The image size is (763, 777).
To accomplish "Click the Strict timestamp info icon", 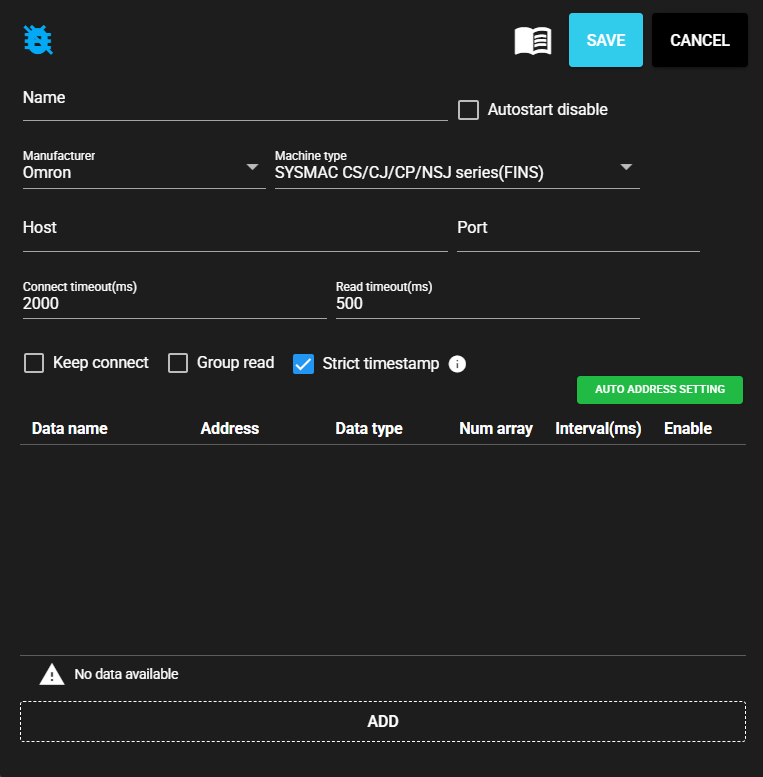I will pyautogui.click(x=457, y=364).
